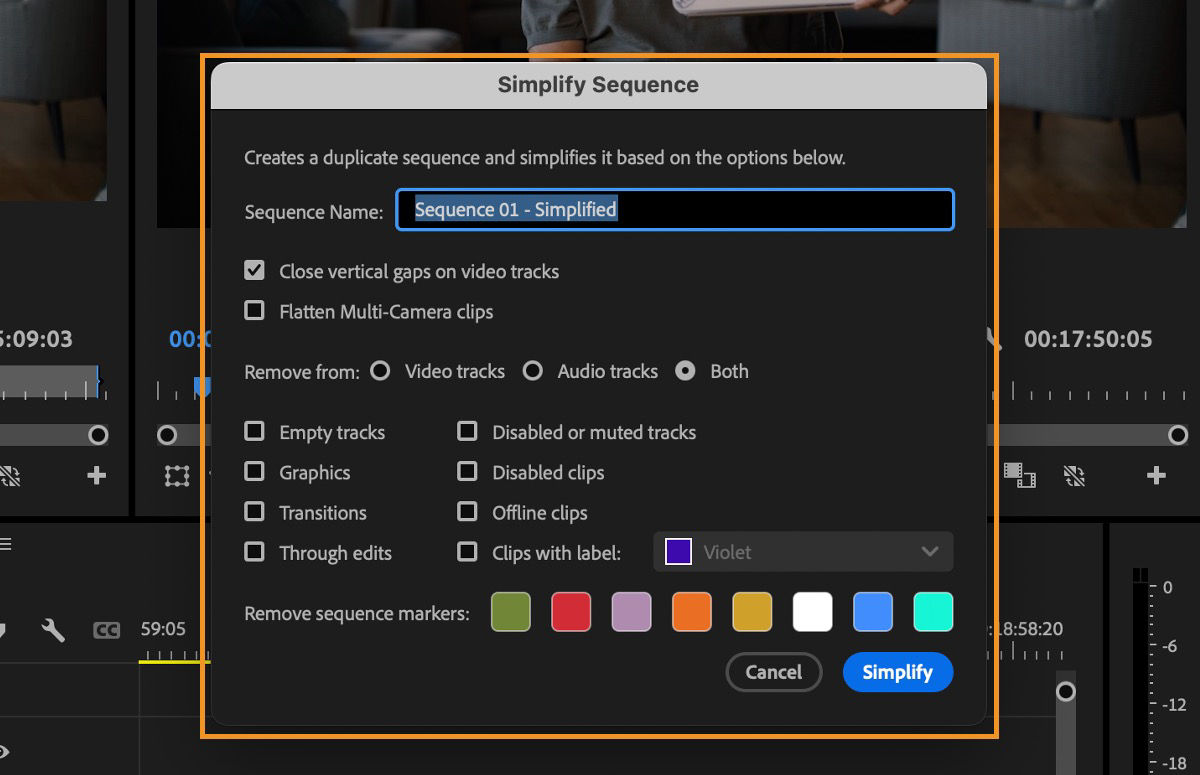The width and height of the screenshot is (1200, 775).
Task: Select the Audio tracks radio button
Action: coord(533,370)
